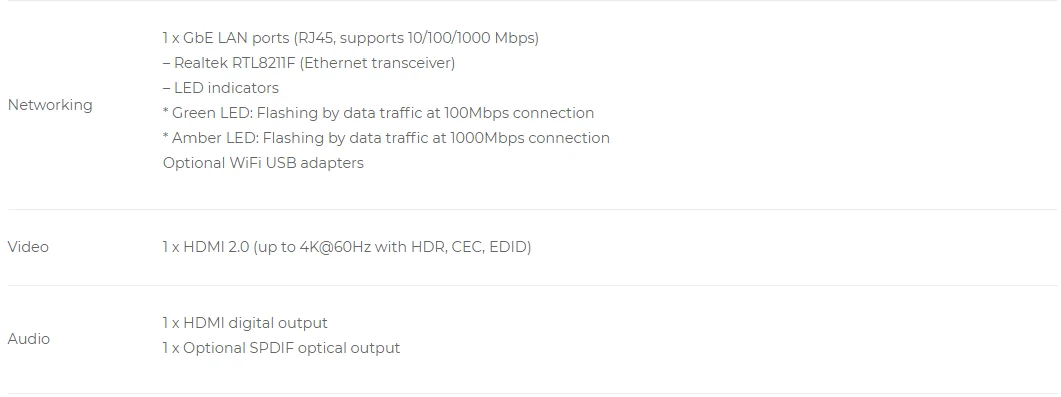Click the HDMI 2.0 4K@60Hz specification
Viewport: 1061px width, 397px height.
click(x=346, y=247)
